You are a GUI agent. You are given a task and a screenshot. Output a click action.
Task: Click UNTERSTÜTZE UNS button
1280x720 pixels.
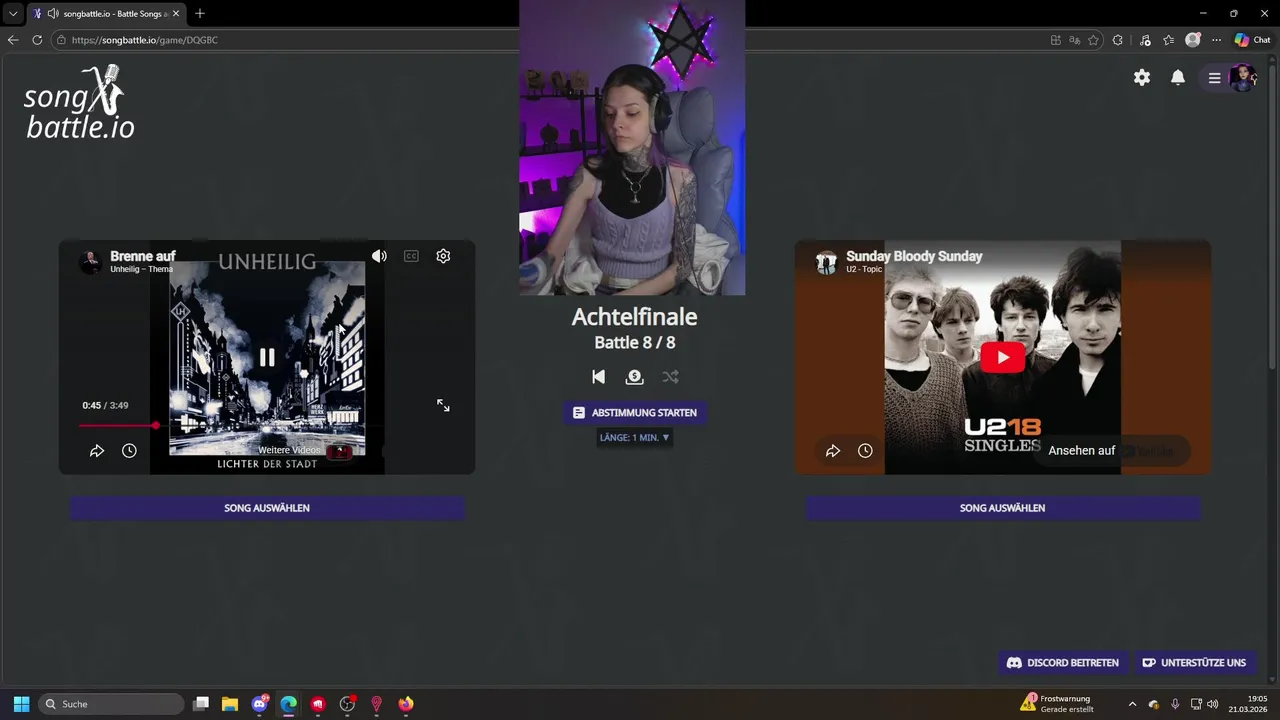point(1194,663)
